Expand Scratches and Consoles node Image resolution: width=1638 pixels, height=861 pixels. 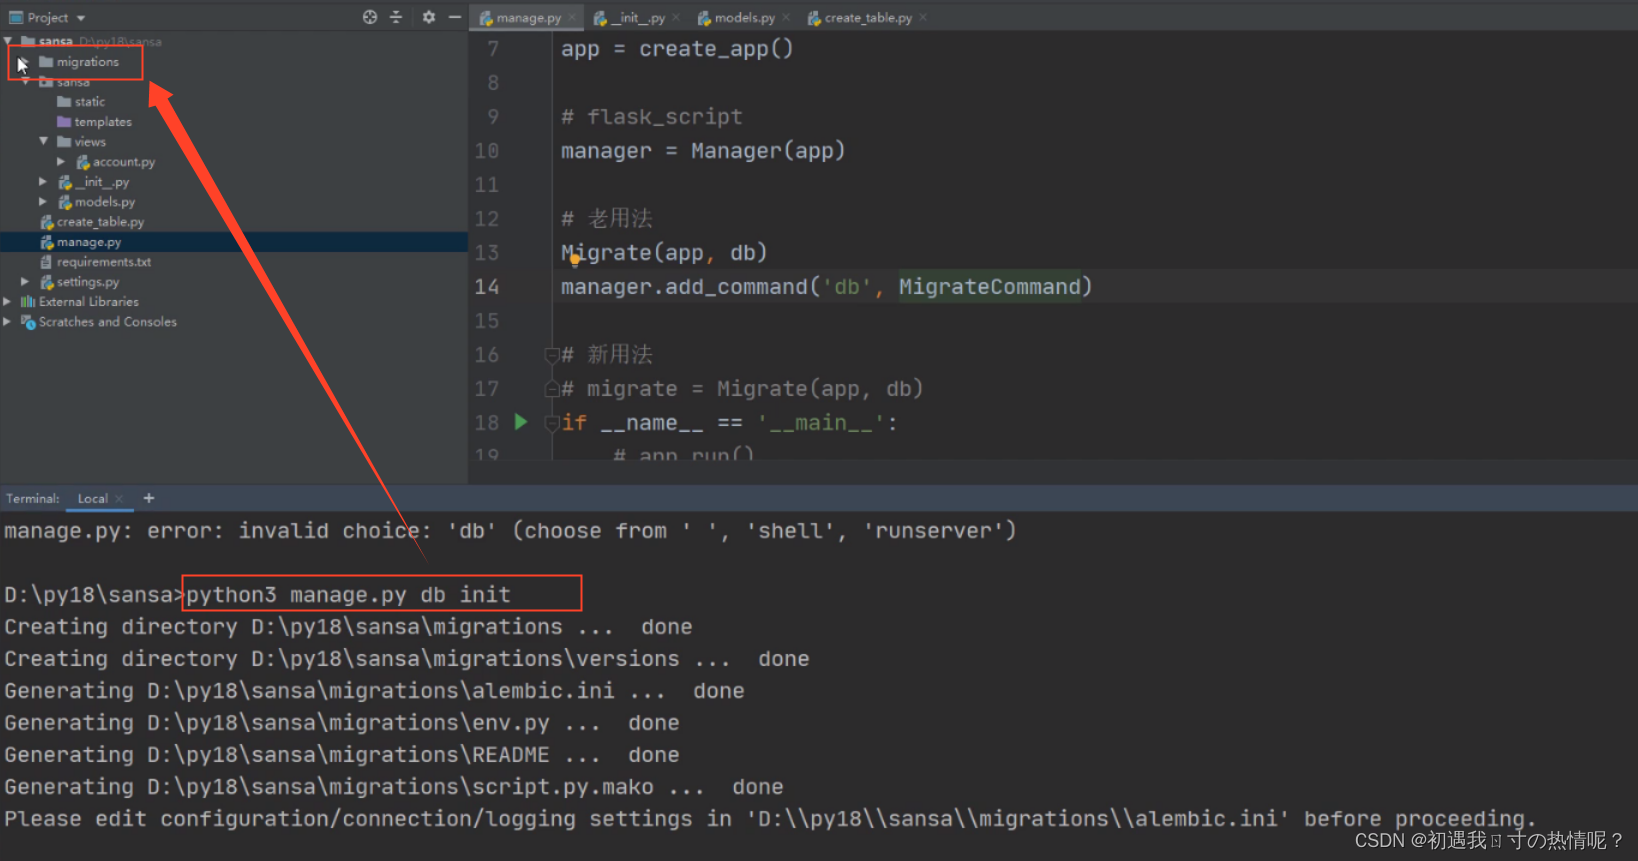pyautogui.click(x=7, y=321)
